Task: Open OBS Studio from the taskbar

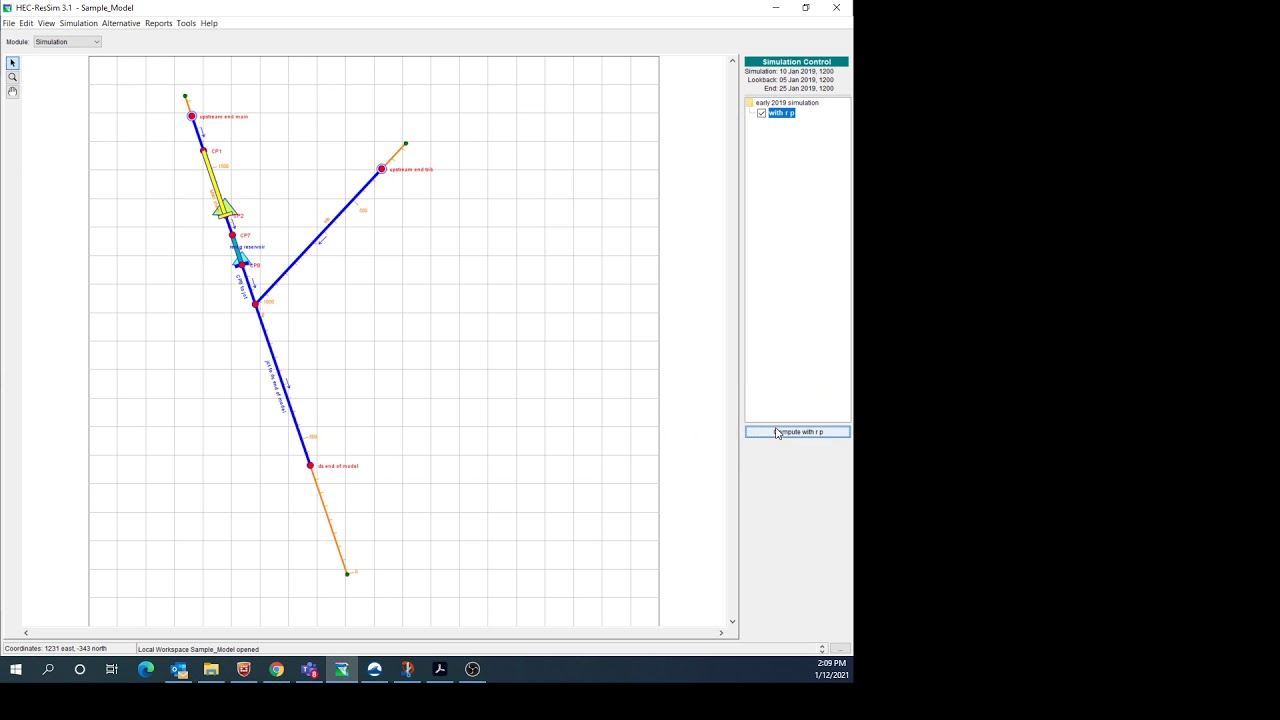Action: (473, 669)
